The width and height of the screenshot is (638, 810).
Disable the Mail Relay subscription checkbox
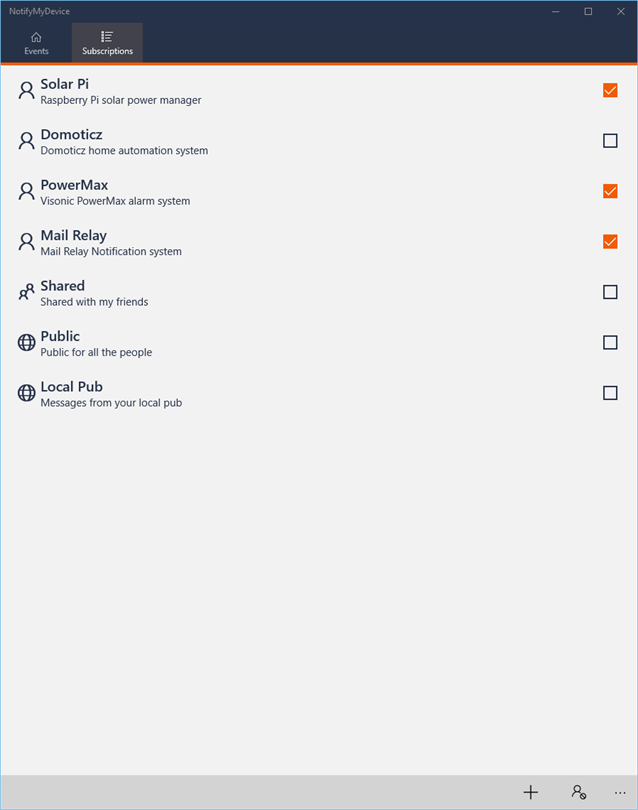pos(610,242)
